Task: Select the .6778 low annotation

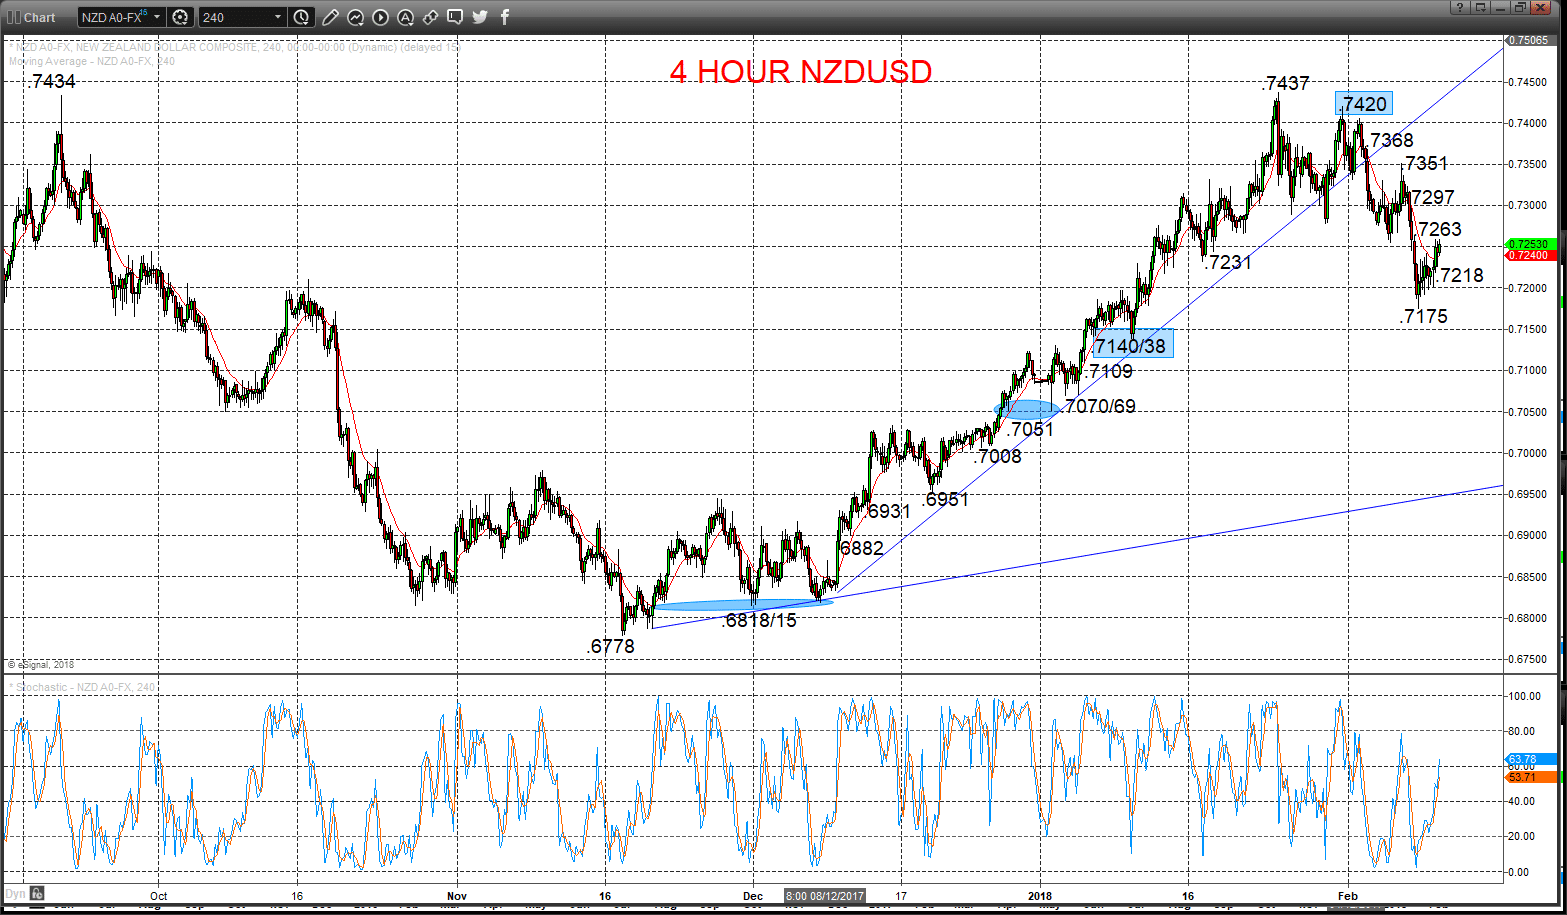Action: pos(610,646)
